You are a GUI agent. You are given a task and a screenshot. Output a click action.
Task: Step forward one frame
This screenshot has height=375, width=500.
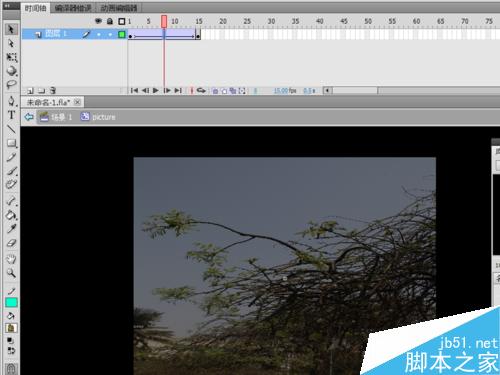pos(167,90)
